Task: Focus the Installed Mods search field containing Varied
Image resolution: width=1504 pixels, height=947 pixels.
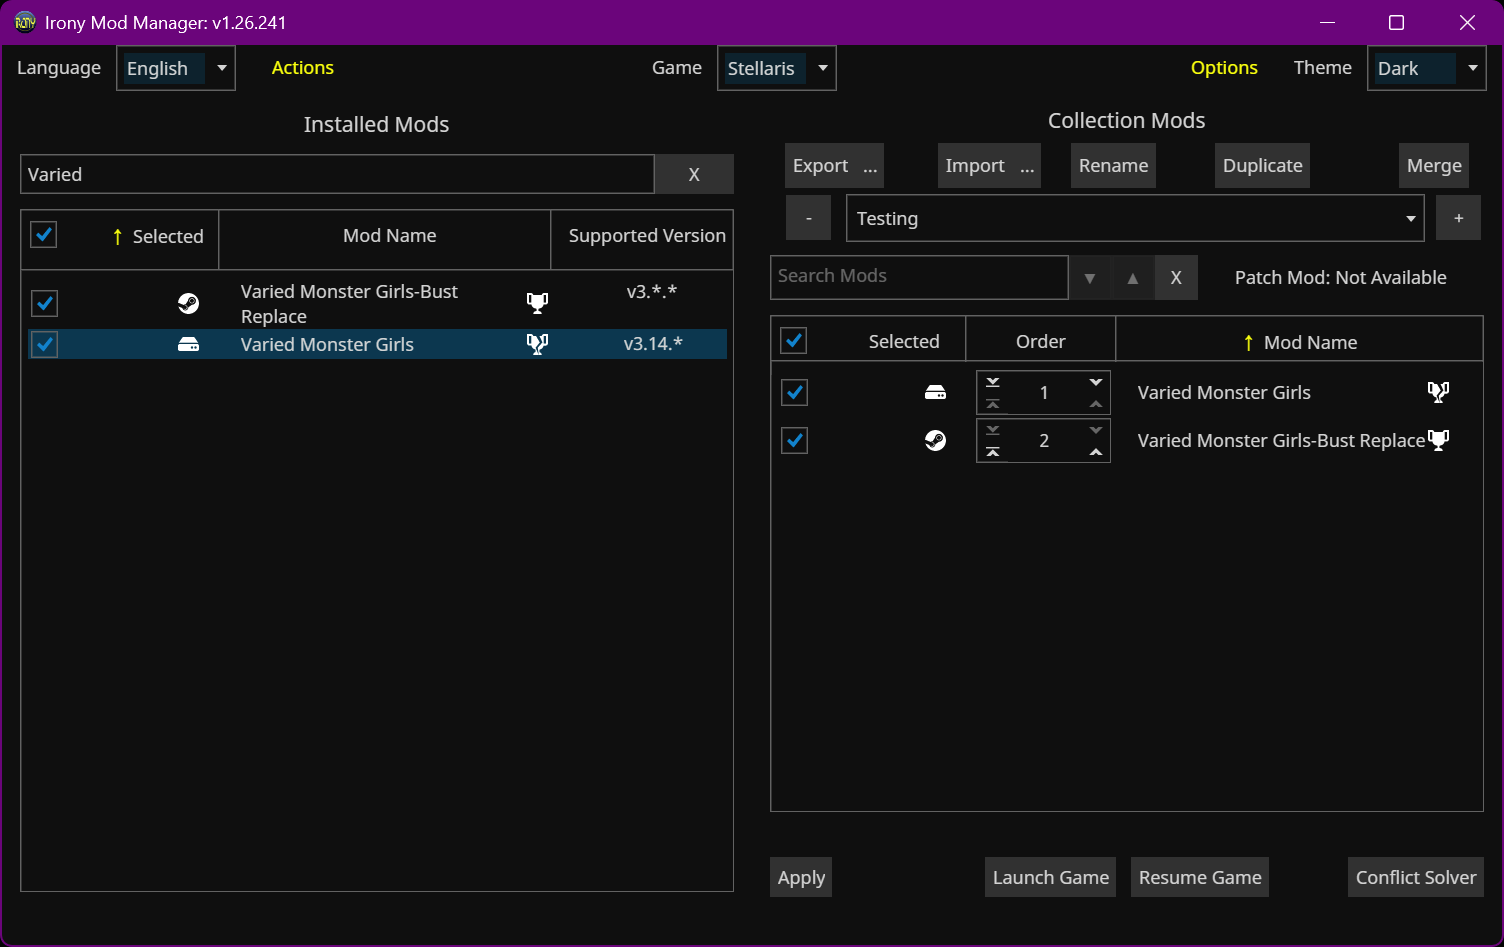Action: pyautogui.click(x=337, y=174)
